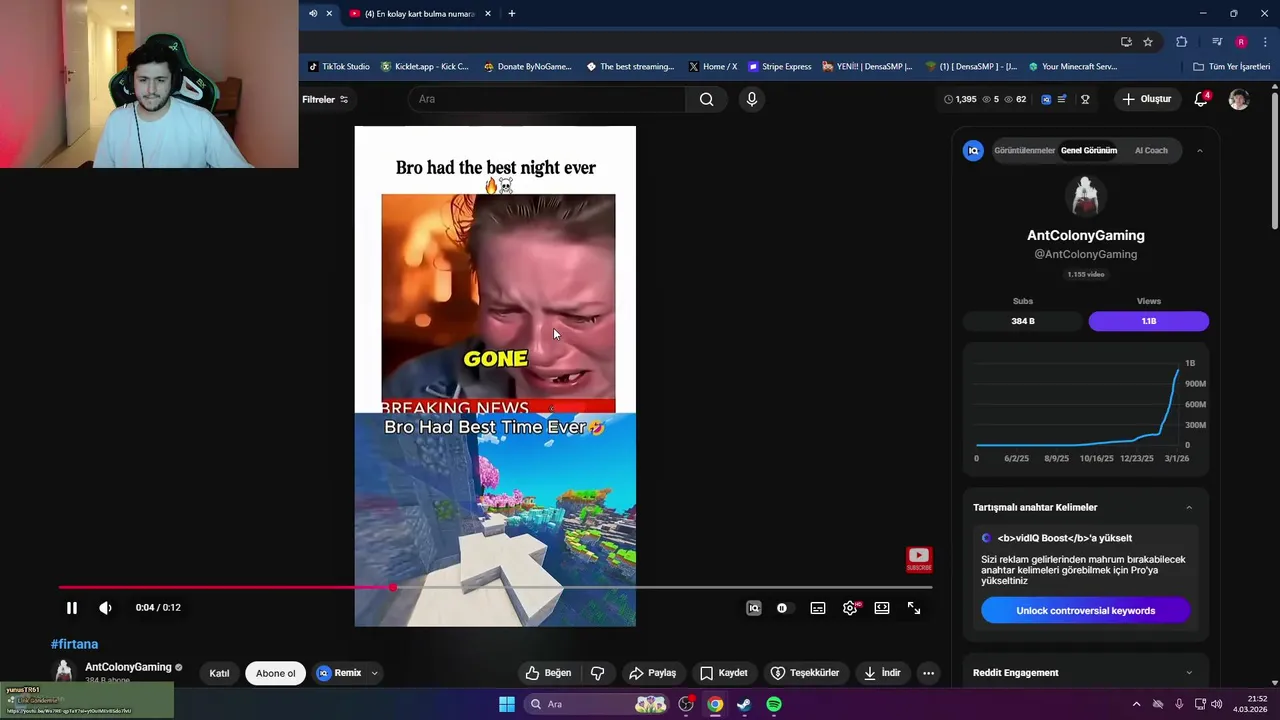The height and width of the screenshot is (720, 1280).
Task: Switch to the AI Coach tab
Action: [1151, 150]
